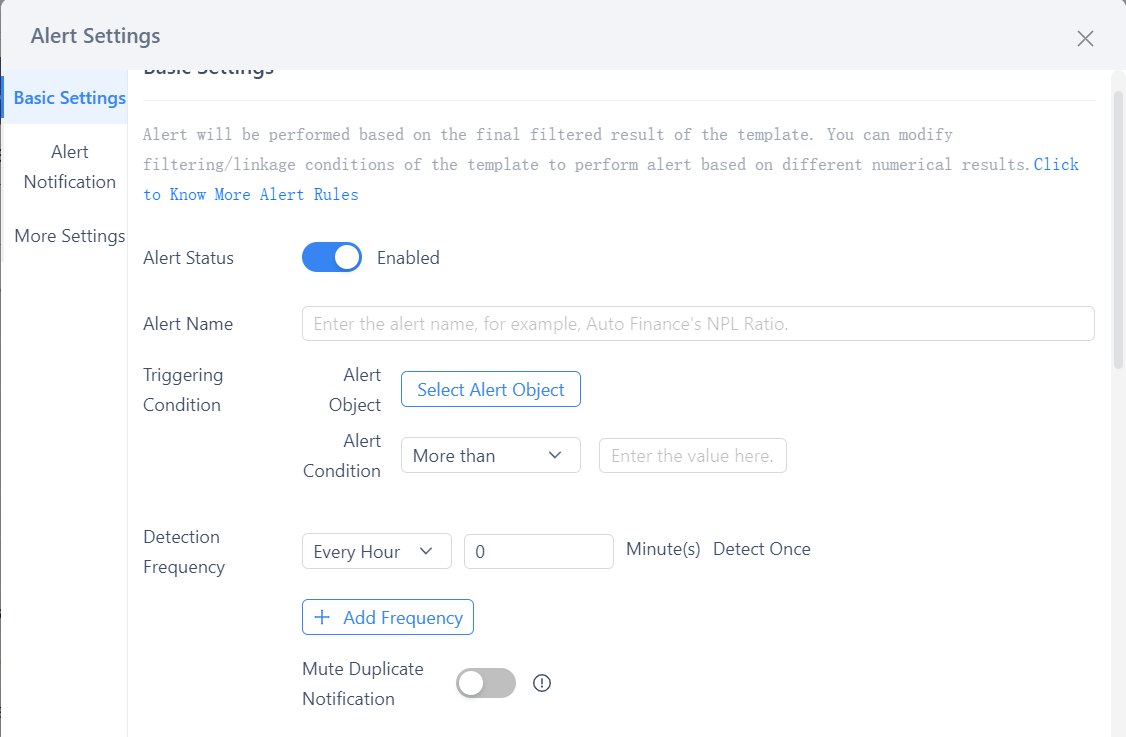Enable Mute Duplicate Notification
Image resolution: width=1126 pixels, height=737 pixels.
tap(485, 683)
